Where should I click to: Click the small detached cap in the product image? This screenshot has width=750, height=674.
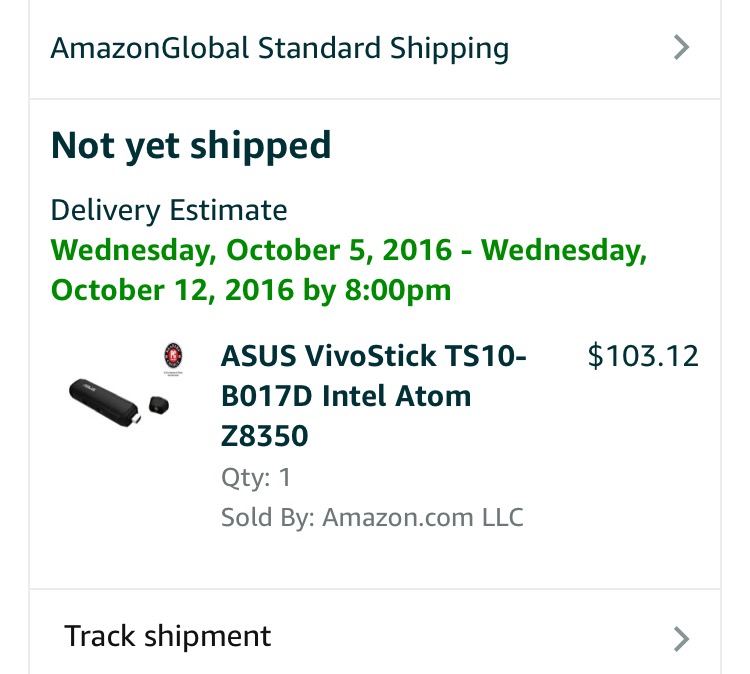159,403
